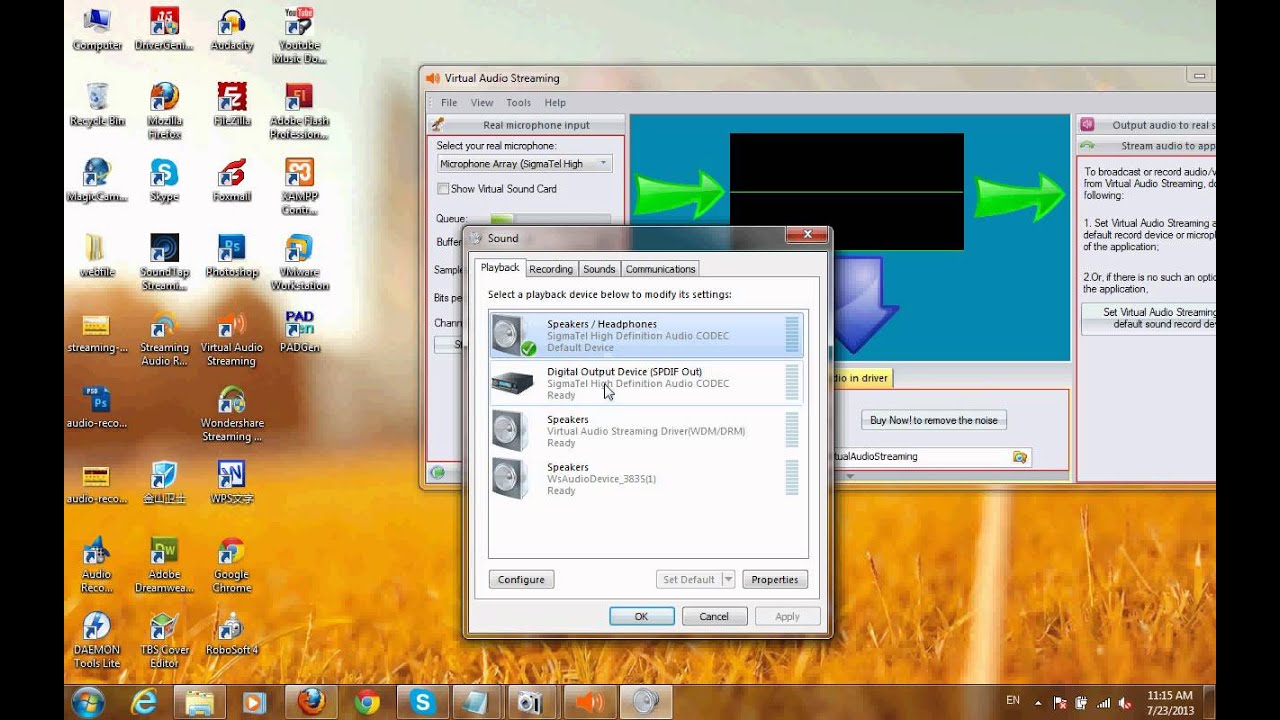The width and height of the screenshot is (1280, 720).
Task: Switch to the Recording tab
Action: click(x=551, y=269)
